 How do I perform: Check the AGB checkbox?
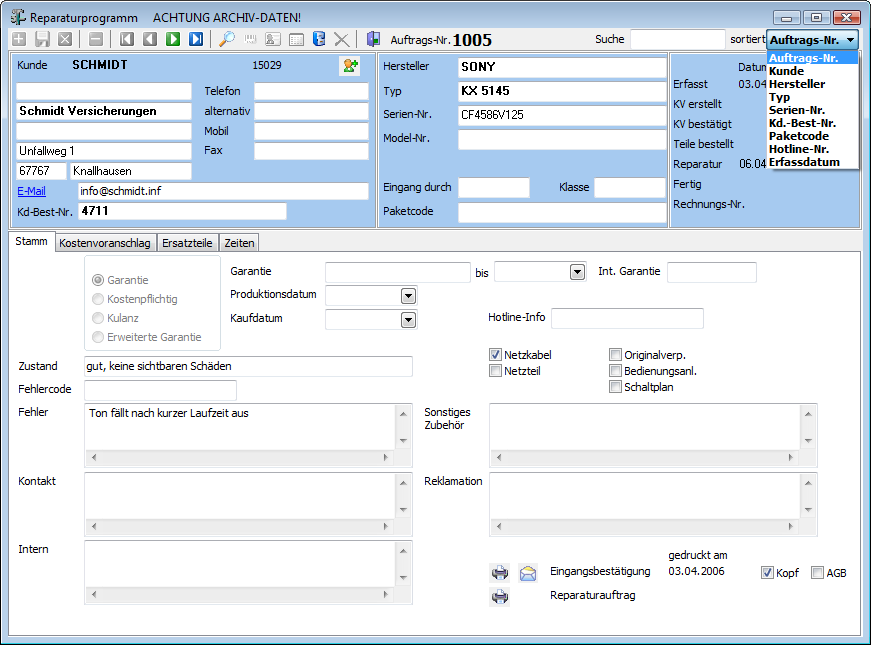817,573
